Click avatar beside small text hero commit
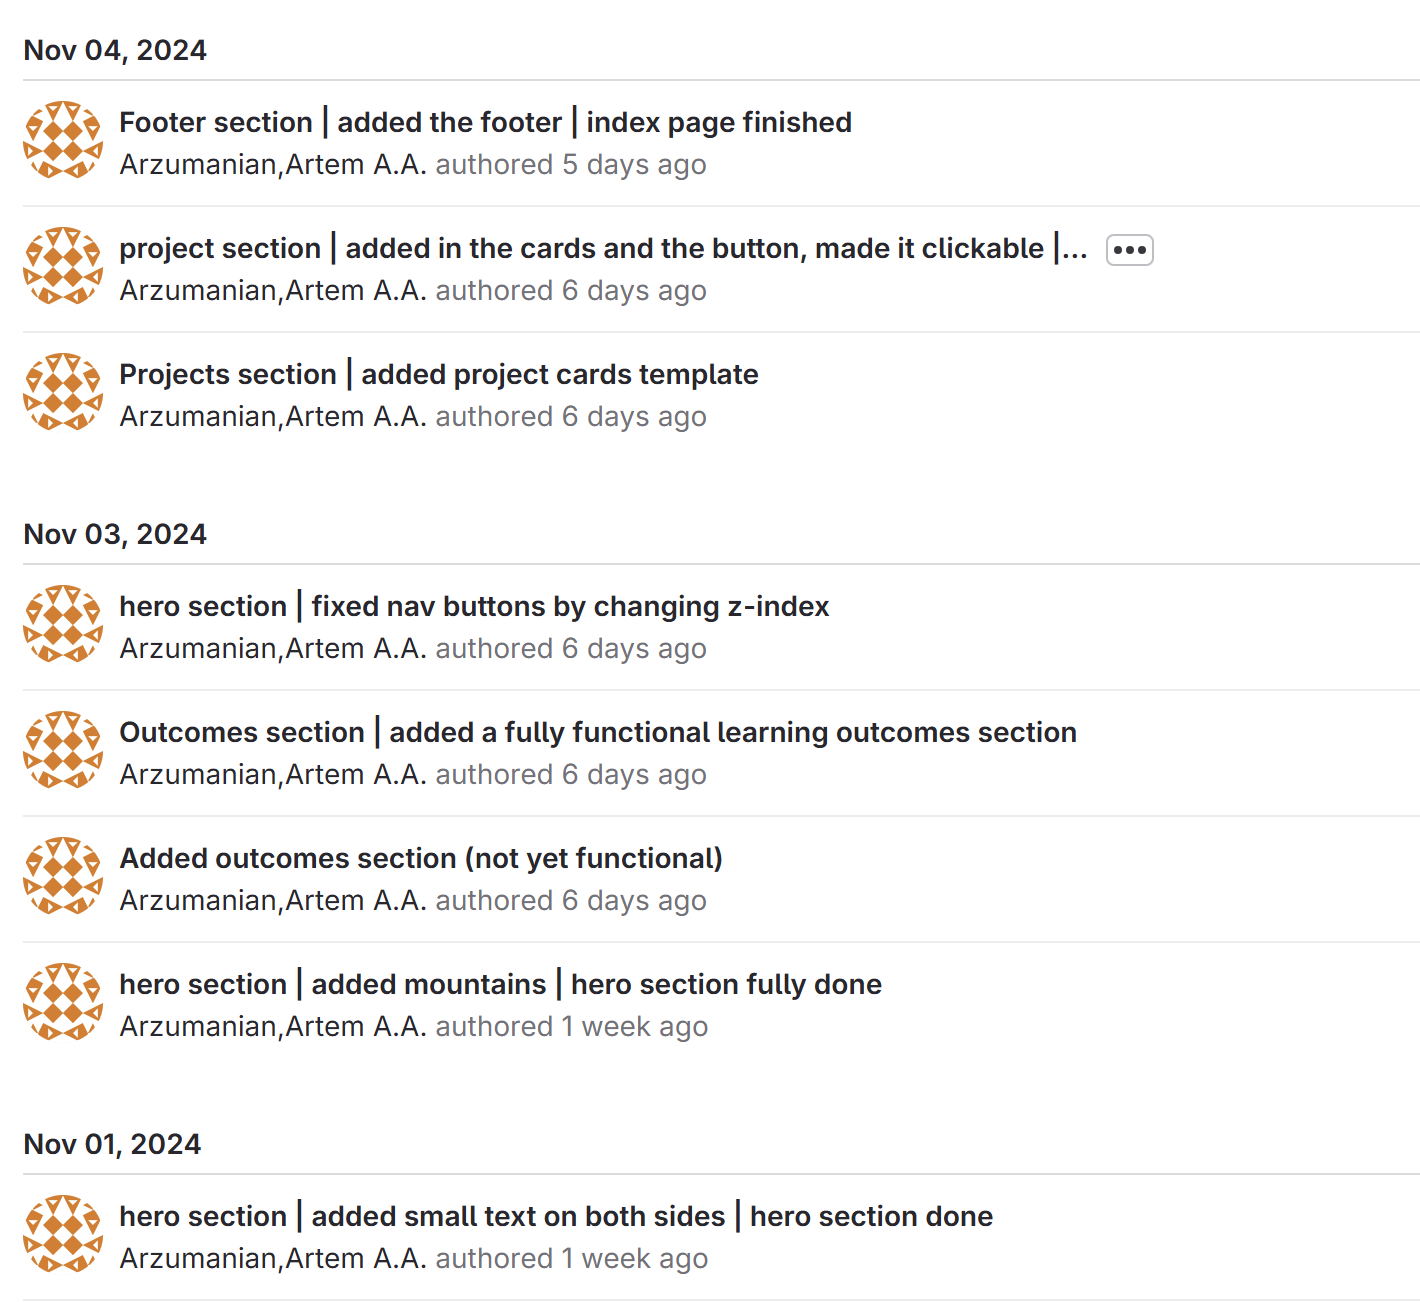Viewport: 1420px width, 1302px height. [x=63, y=1234]
